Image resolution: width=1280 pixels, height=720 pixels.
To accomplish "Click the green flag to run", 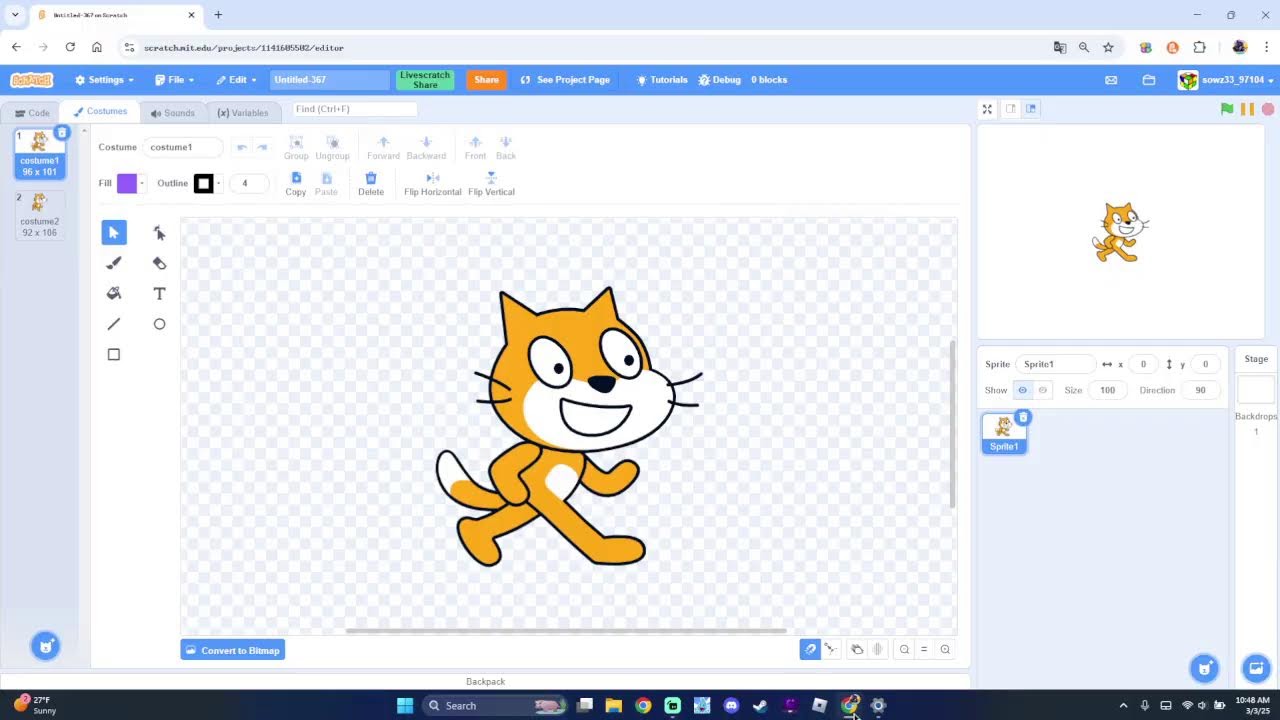I will [x=1227, y=109].
